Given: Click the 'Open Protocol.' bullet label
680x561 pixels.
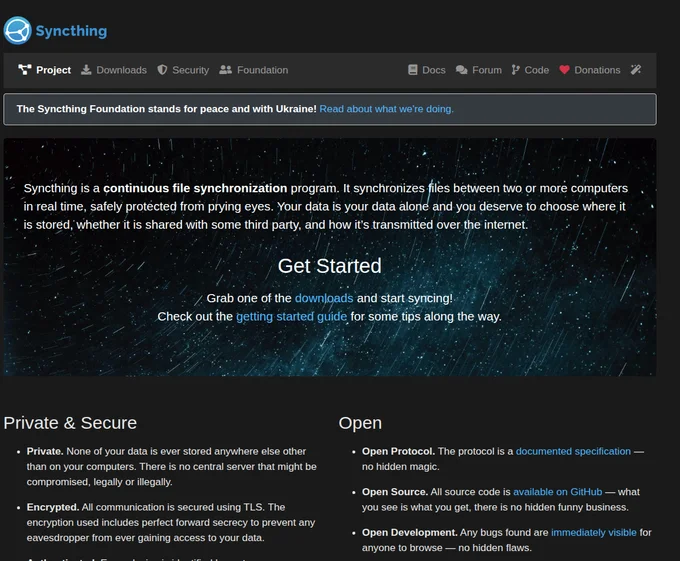Looking at the screenshot, I should pyautogui.click(x=398, y=451).
